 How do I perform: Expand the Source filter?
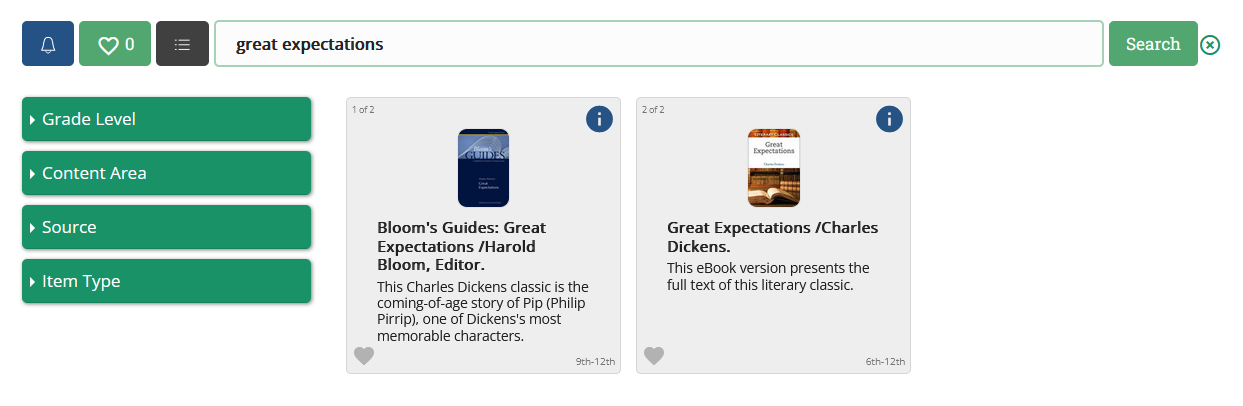coord(167,227)
